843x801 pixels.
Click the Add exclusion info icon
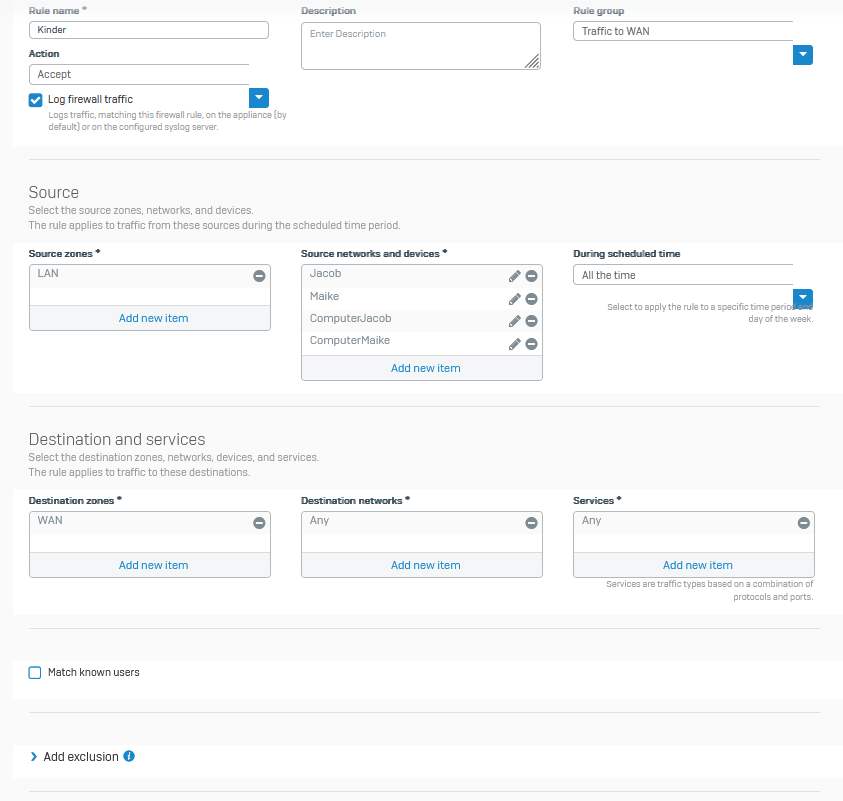click(129, 757)
